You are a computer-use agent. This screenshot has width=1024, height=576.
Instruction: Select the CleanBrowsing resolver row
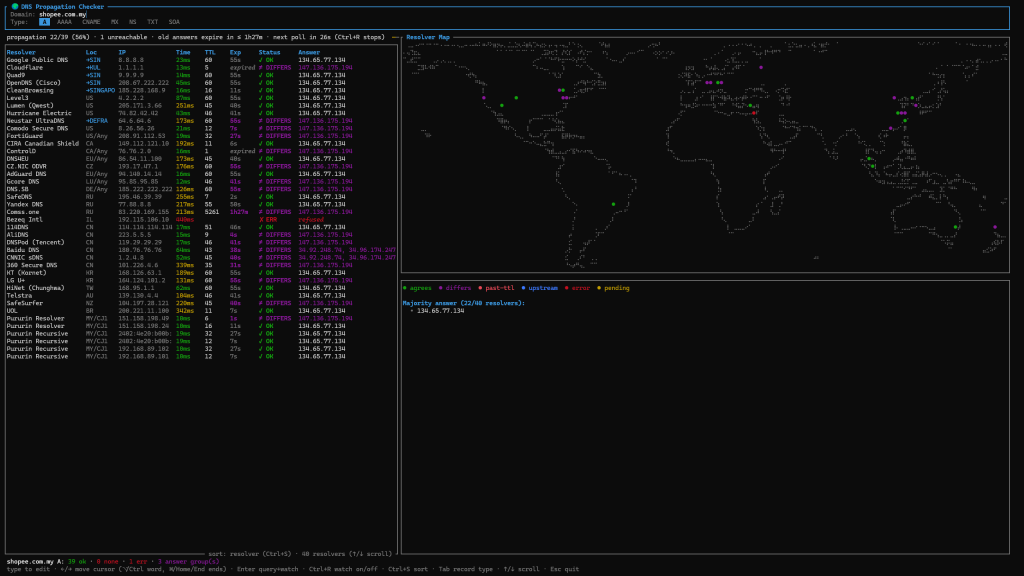201,90
